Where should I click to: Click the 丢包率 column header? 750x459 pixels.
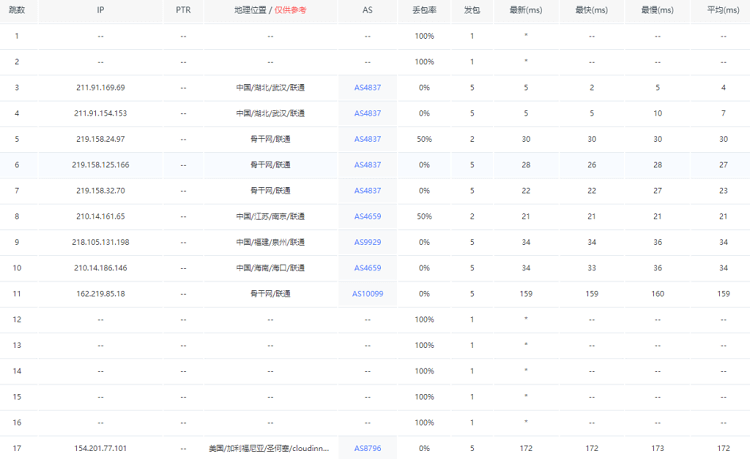tap(423, 9)
